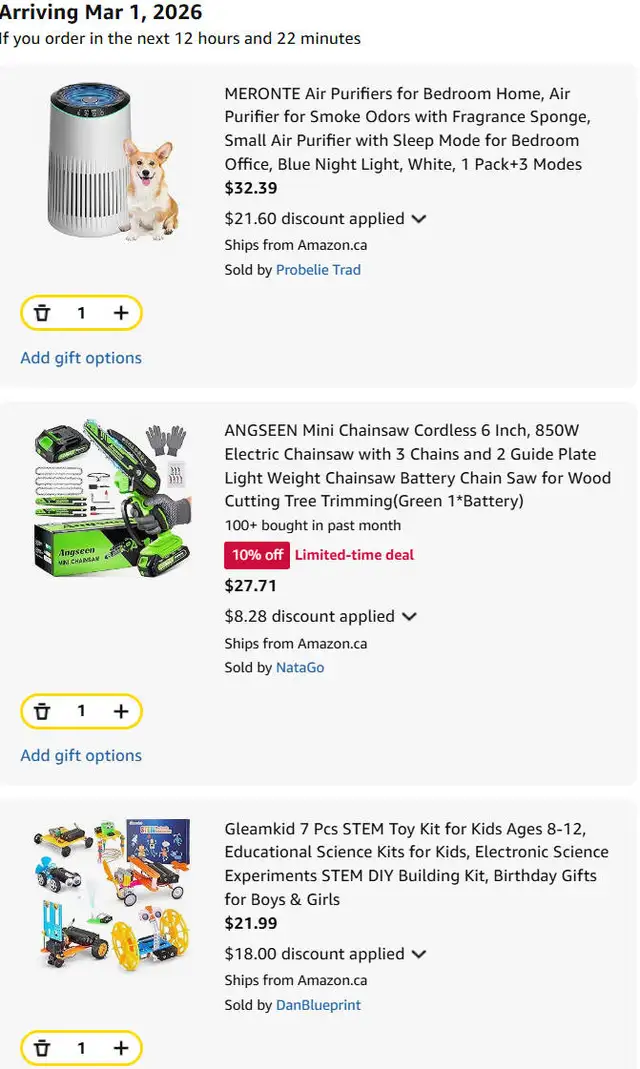Viewport: 640px width, 1069px height.
Task: Visit the NataGo seller link
Action: [300, 667]
